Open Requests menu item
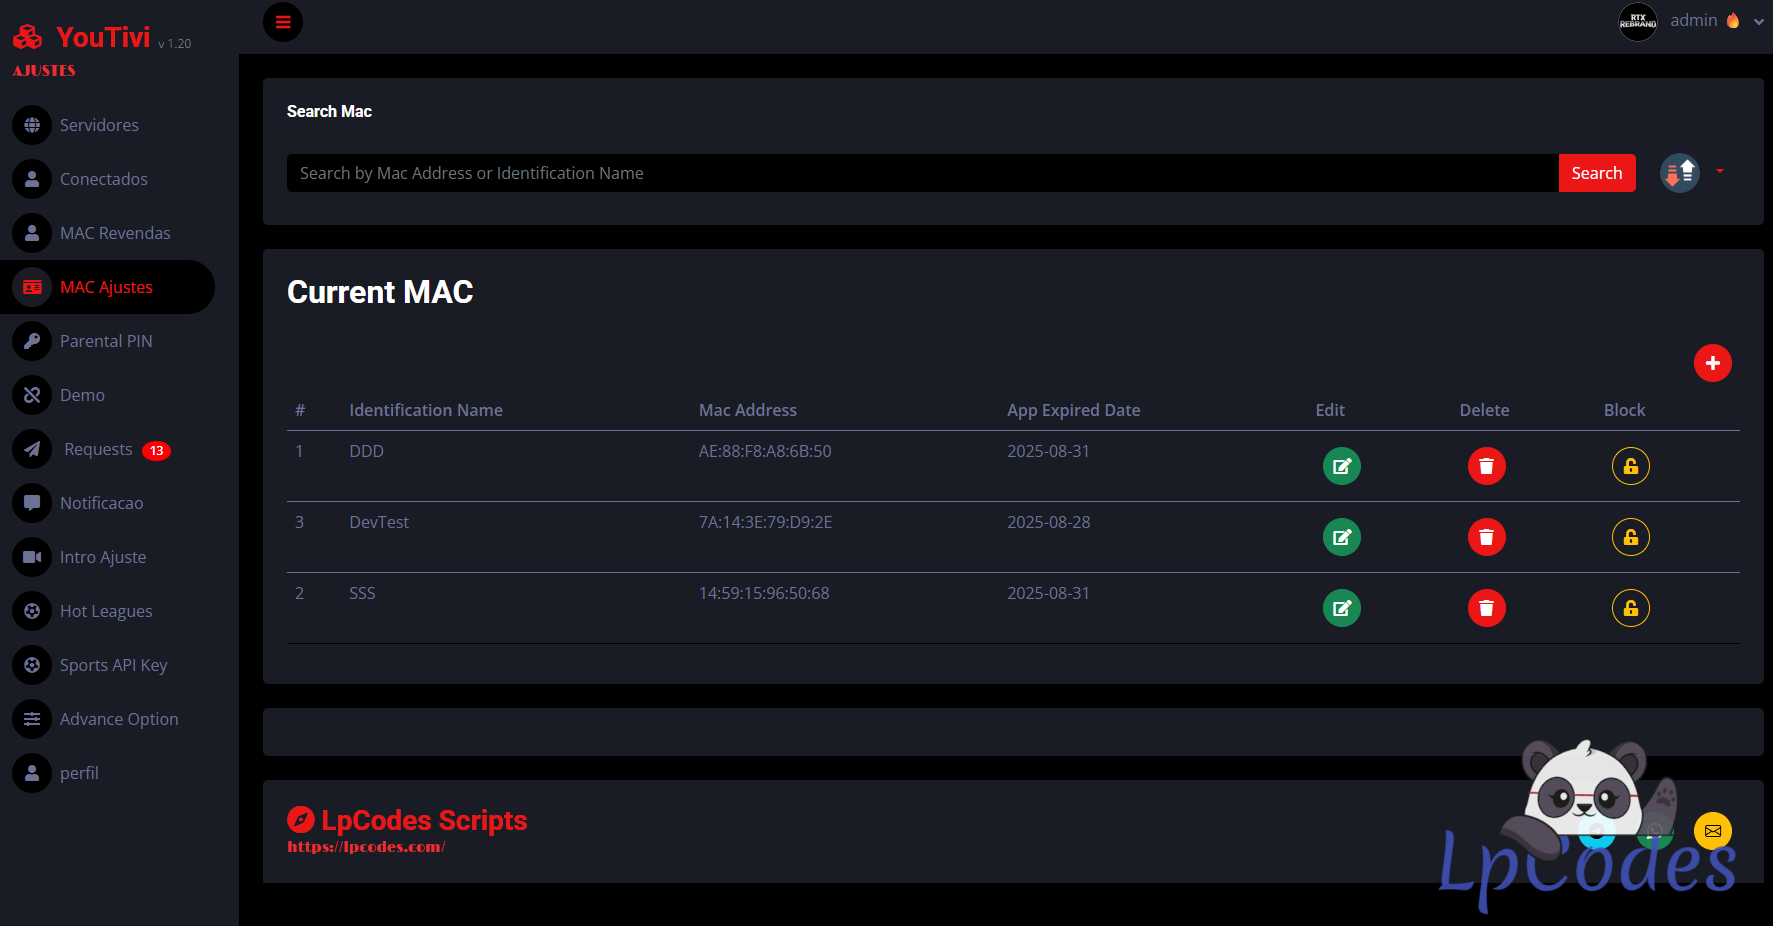1773x926 pixels. (x=98, y=449)
